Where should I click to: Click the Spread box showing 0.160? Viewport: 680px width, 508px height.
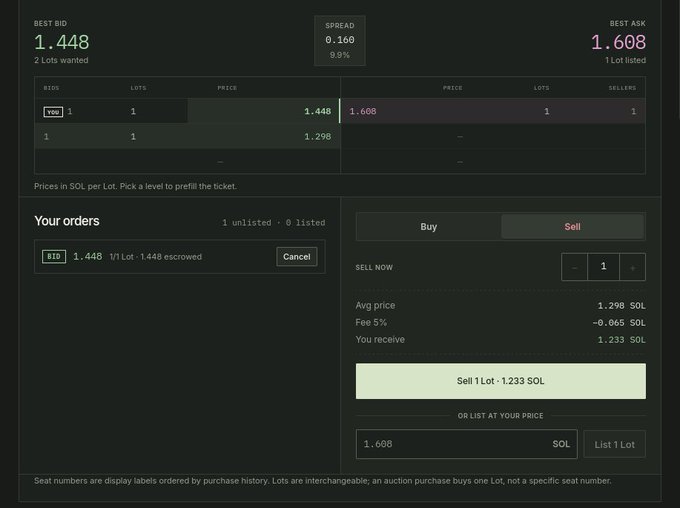point(340,40)
